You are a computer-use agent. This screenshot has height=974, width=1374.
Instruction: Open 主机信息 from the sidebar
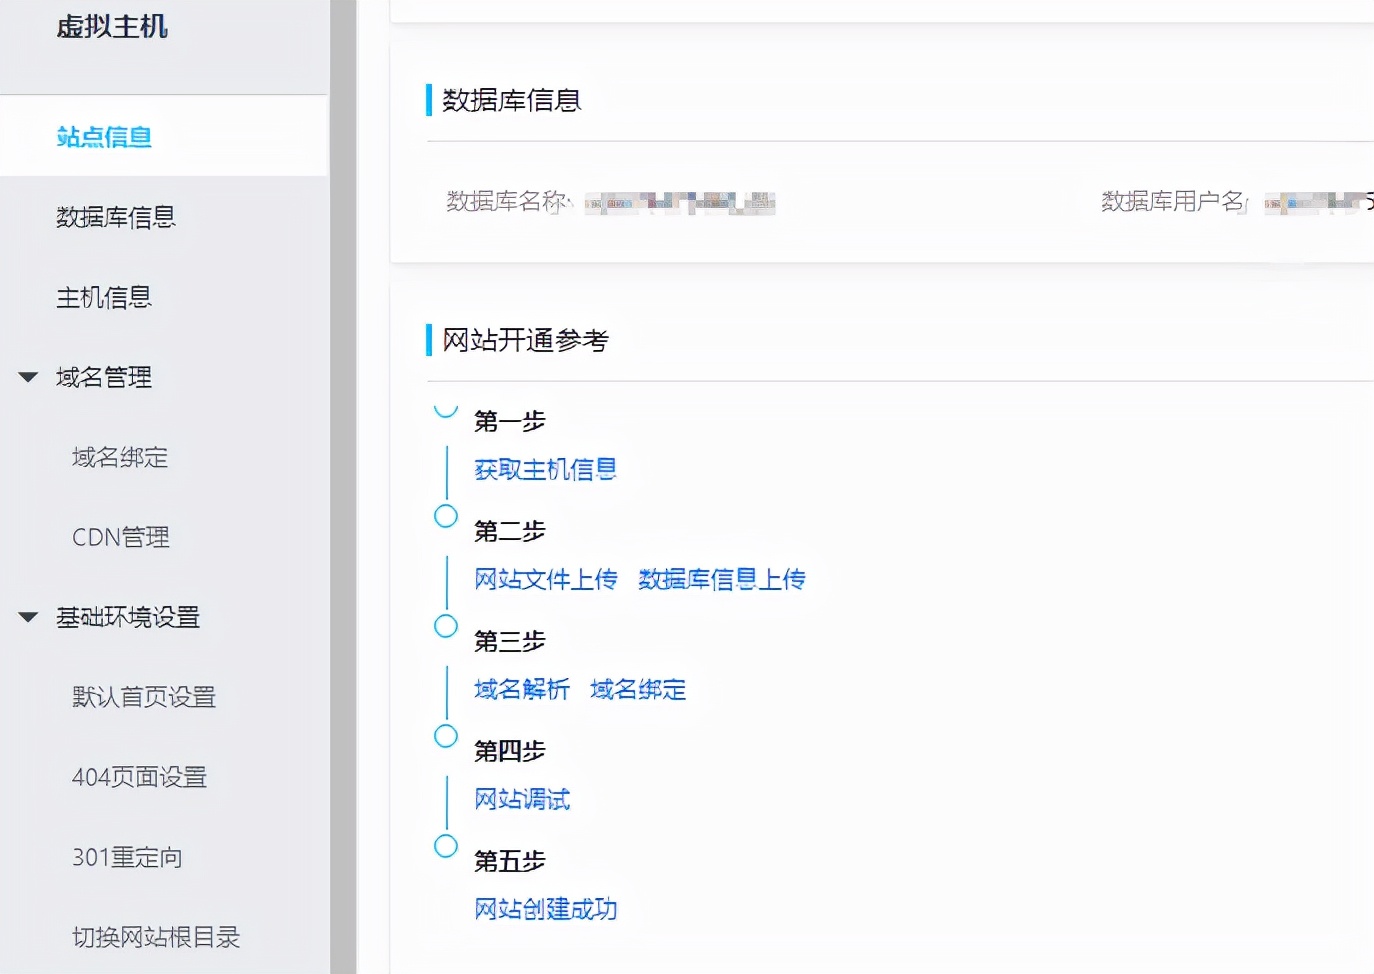(x=104, y=297)
